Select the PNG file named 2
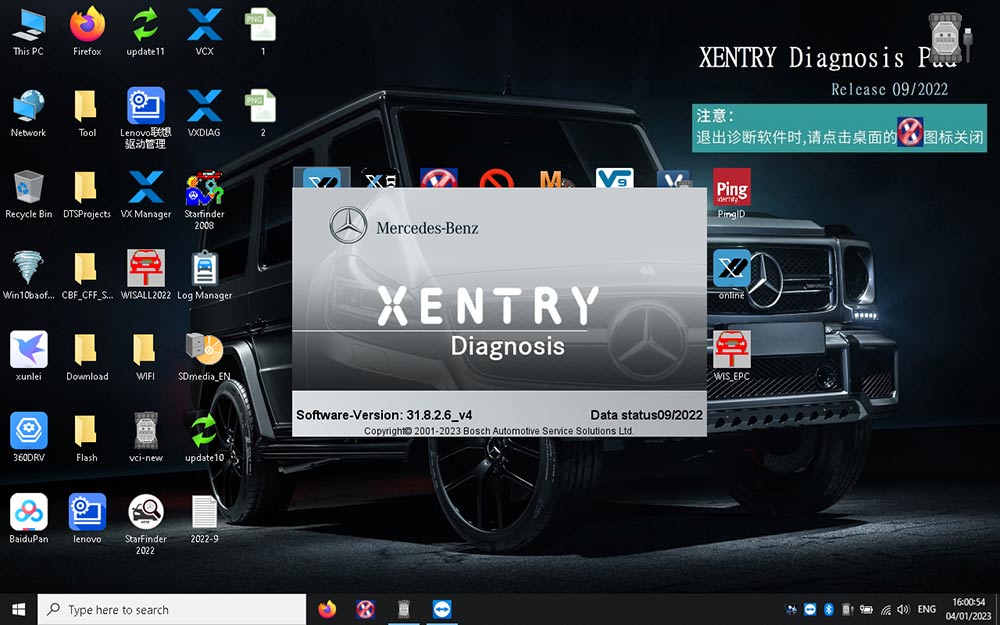1000x625 pixels. pos(262,113)
